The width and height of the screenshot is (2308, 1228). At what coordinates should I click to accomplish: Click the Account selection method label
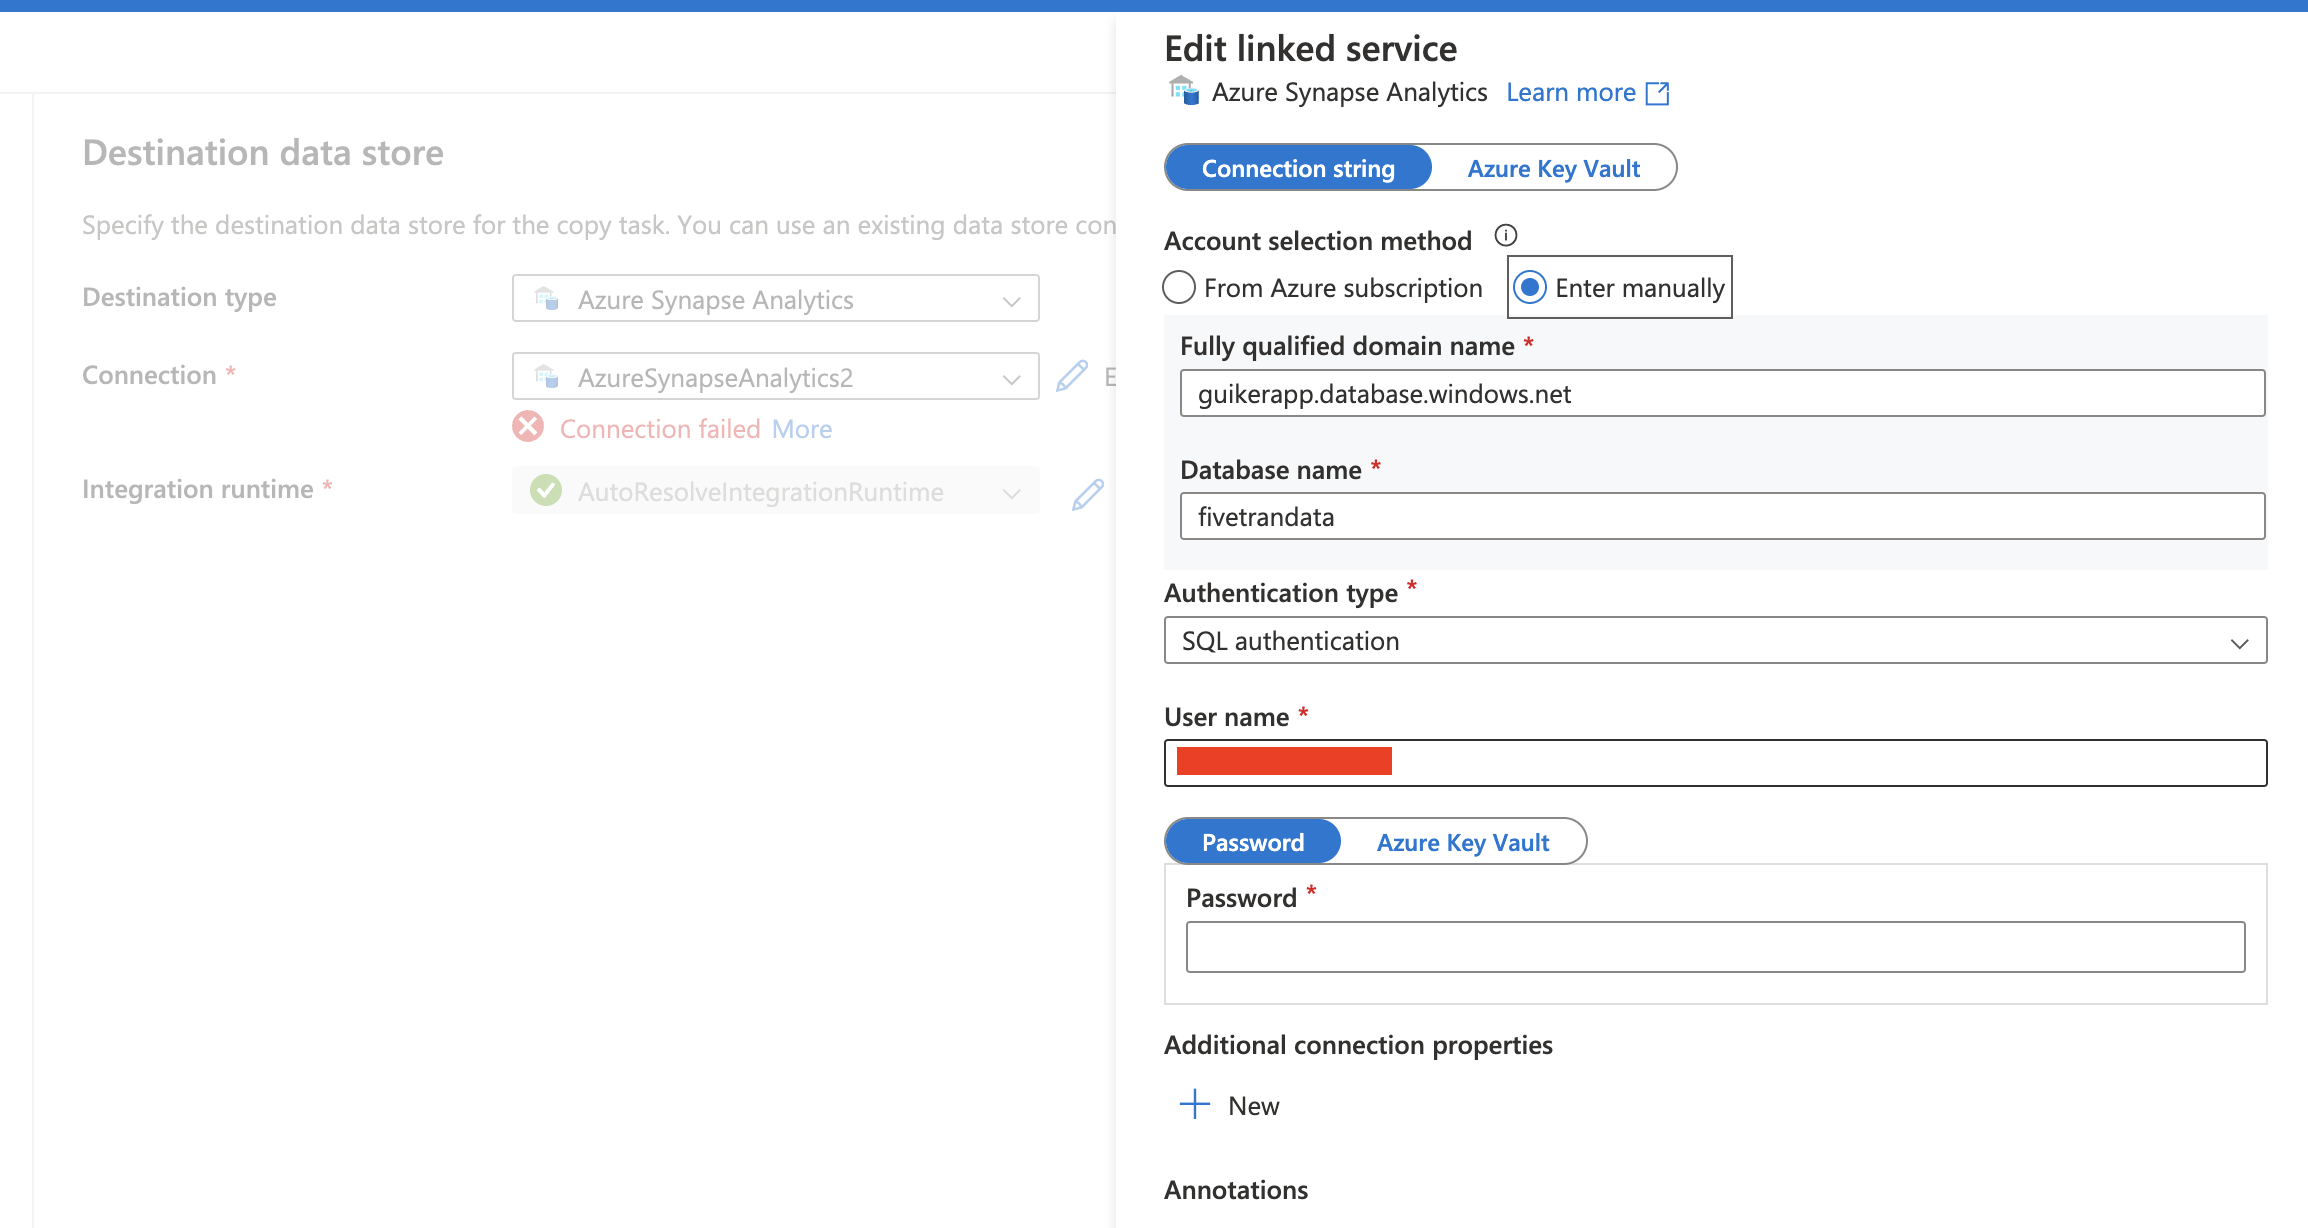pos(1317,241)
